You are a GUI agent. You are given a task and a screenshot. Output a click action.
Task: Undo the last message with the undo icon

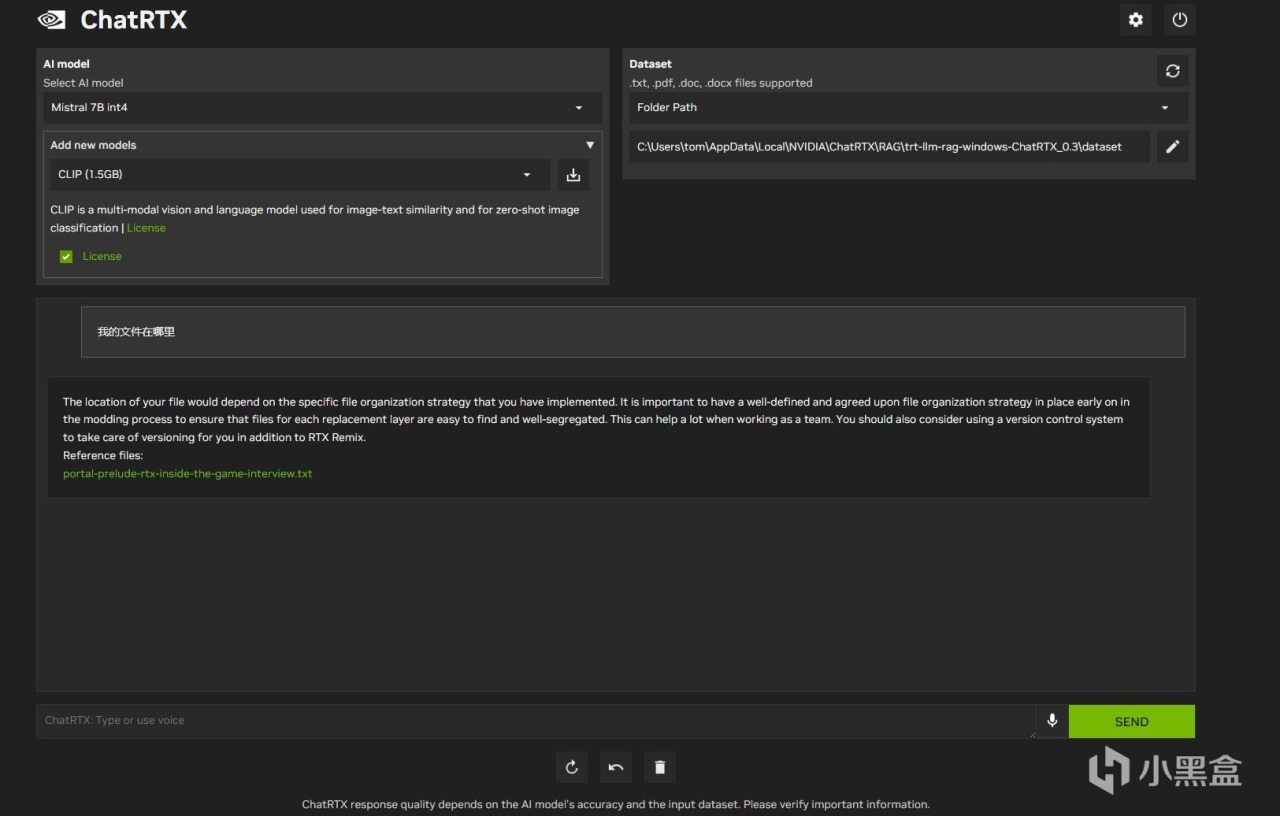point(616,767)
